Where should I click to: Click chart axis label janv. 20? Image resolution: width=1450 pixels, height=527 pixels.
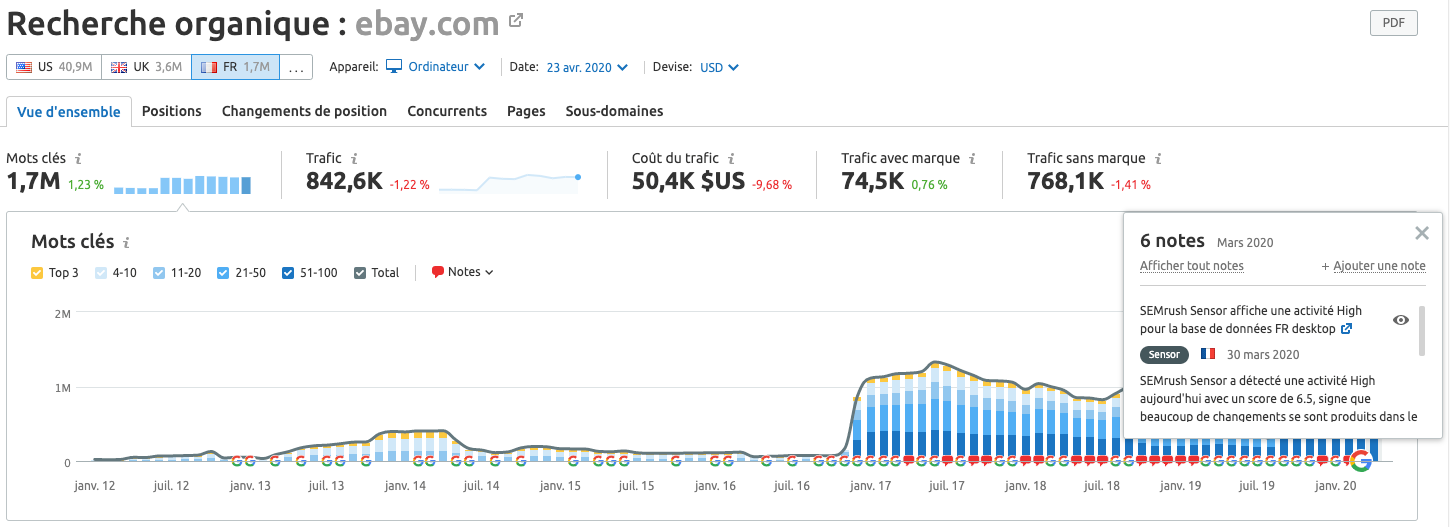[x=1336, y=486]
